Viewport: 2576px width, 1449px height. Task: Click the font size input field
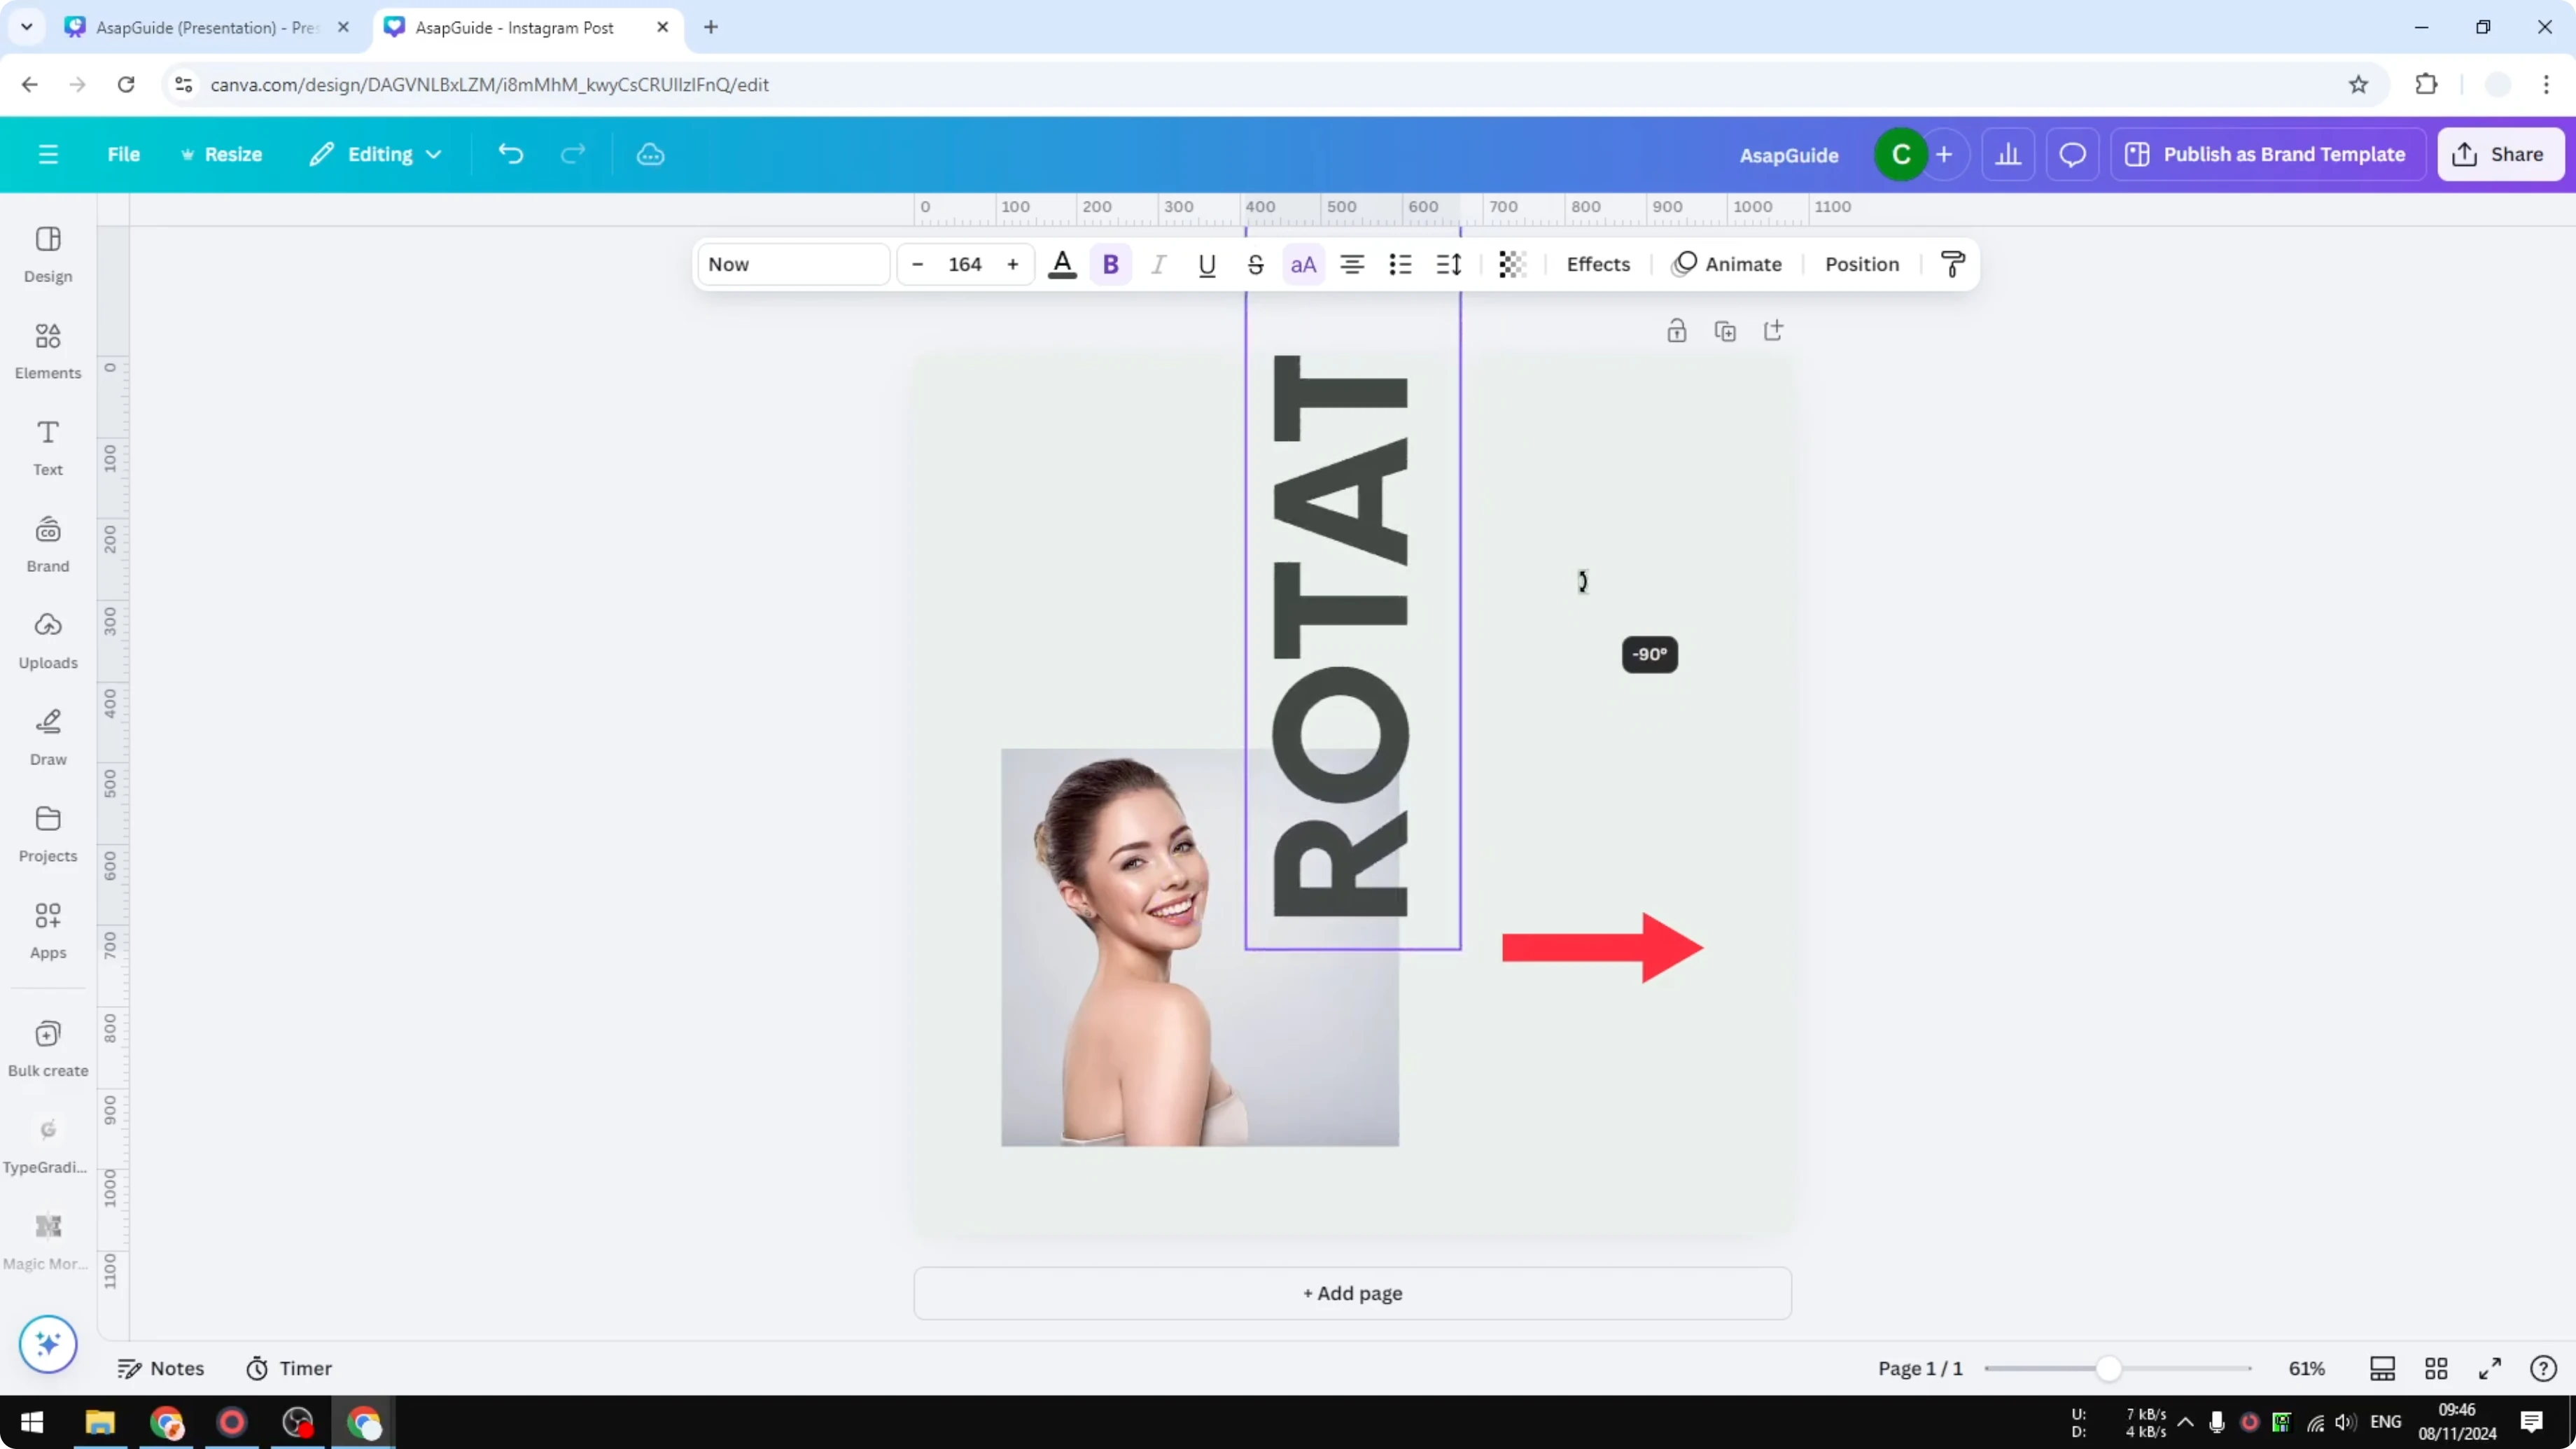964,264
